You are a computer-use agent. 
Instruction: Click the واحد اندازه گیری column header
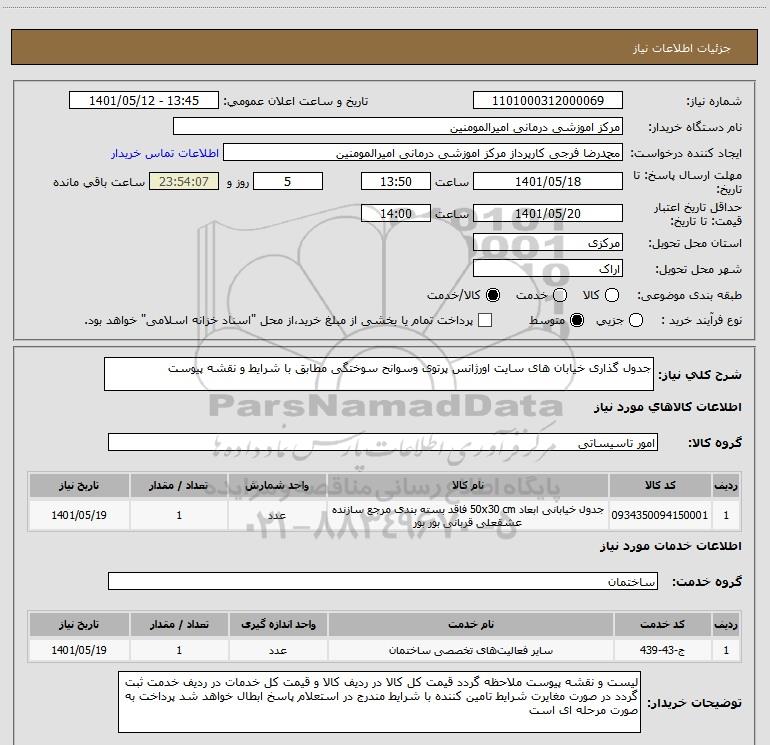(278, 624)
